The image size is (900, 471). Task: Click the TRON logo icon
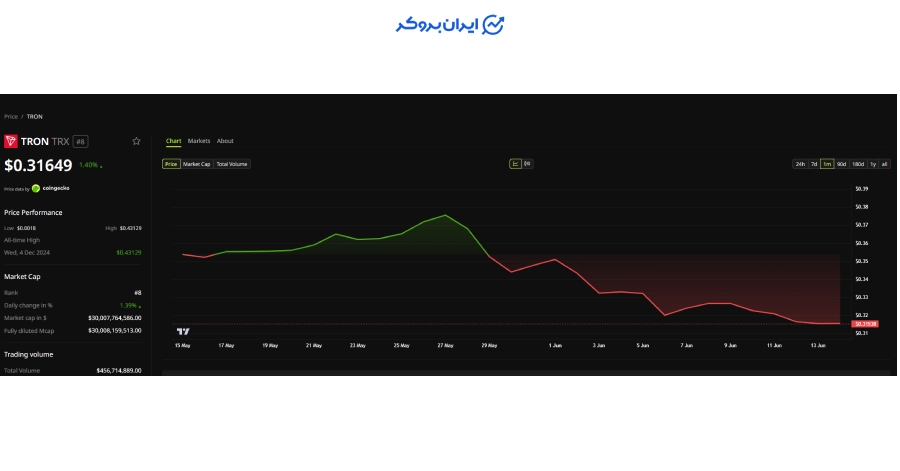click(11, 141)
